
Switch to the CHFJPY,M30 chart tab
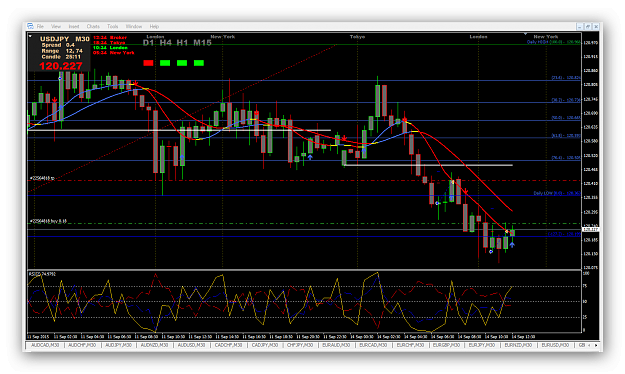[x=300, y=345]
